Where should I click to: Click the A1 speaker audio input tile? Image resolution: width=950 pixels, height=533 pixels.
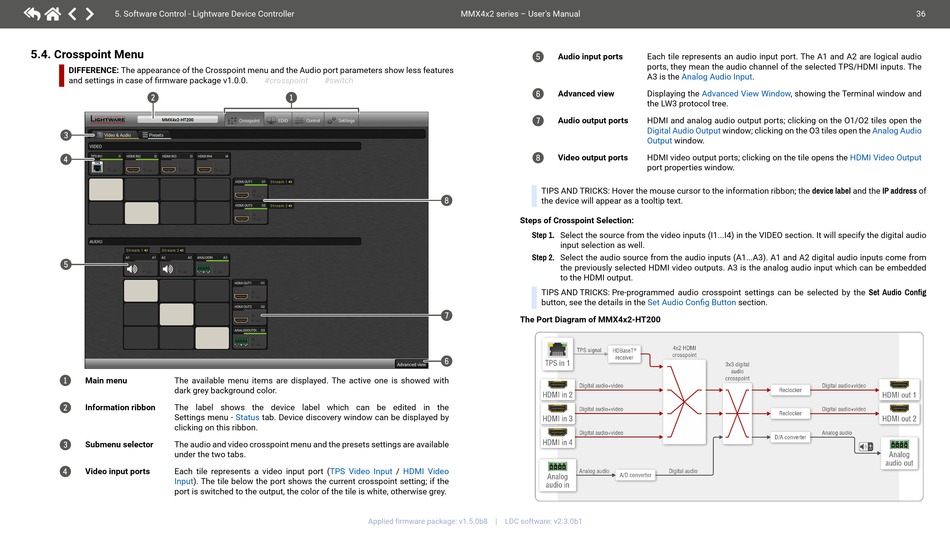pos(141,265)
